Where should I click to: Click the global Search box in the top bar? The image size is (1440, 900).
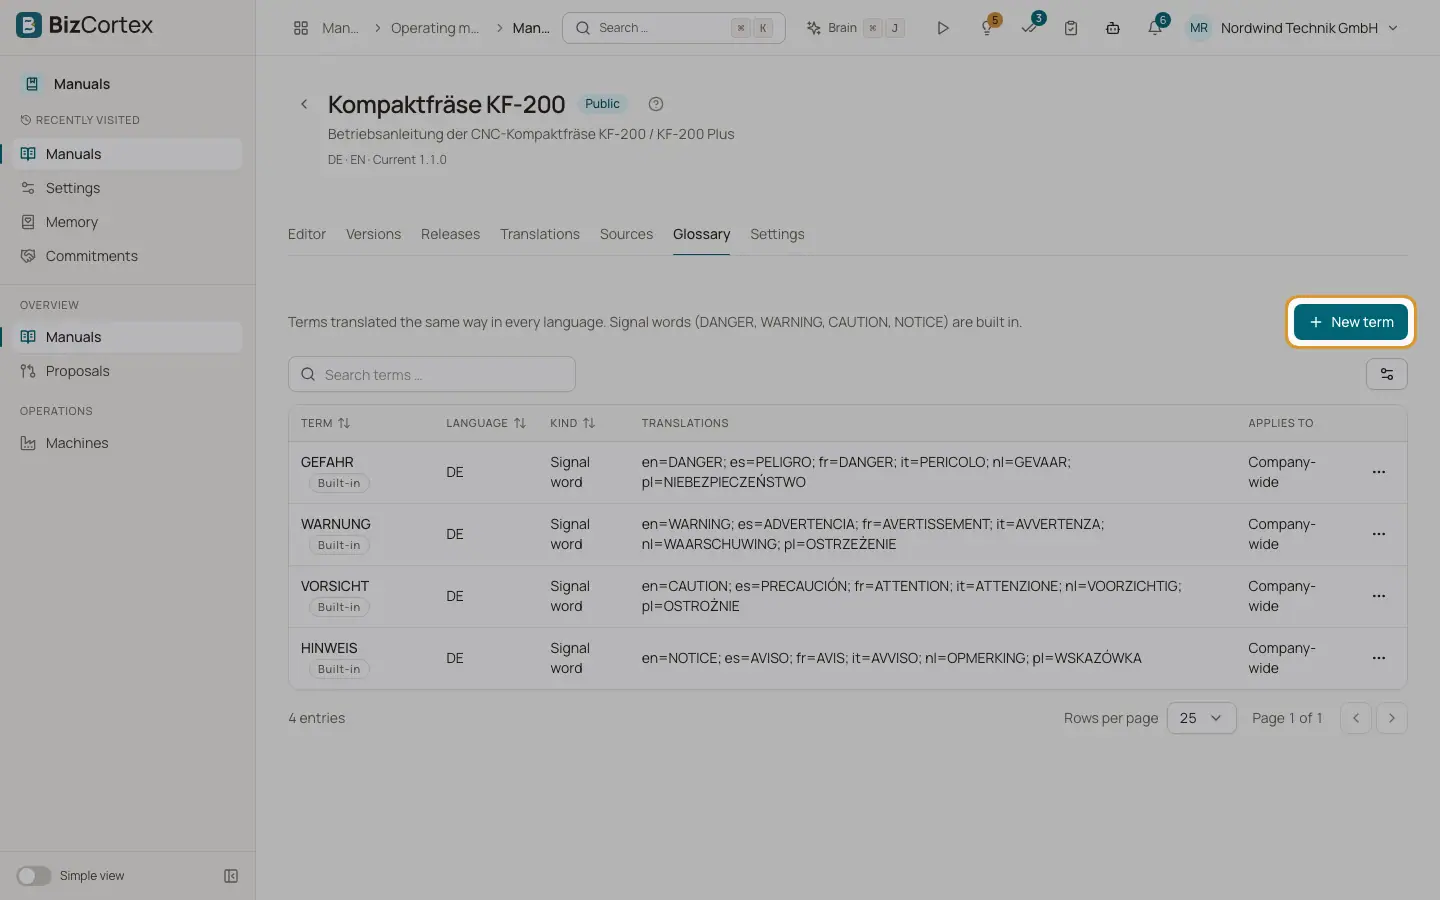pyautogui.click(x=674, y=28)
